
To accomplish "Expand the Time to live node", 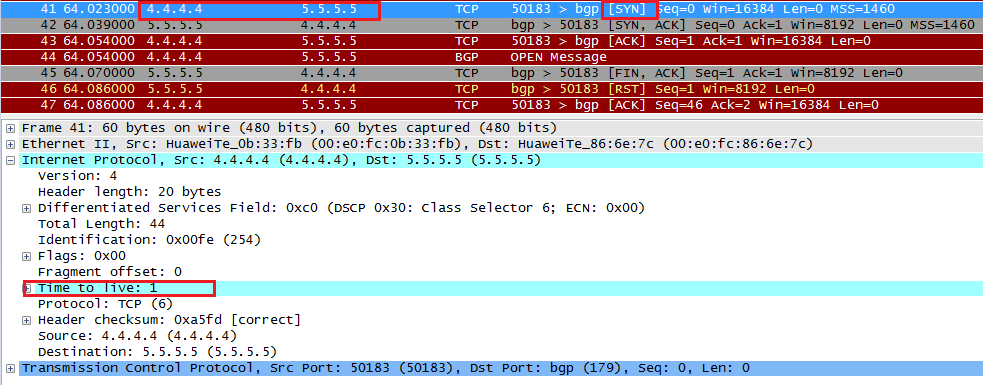I will click(26, 288).
